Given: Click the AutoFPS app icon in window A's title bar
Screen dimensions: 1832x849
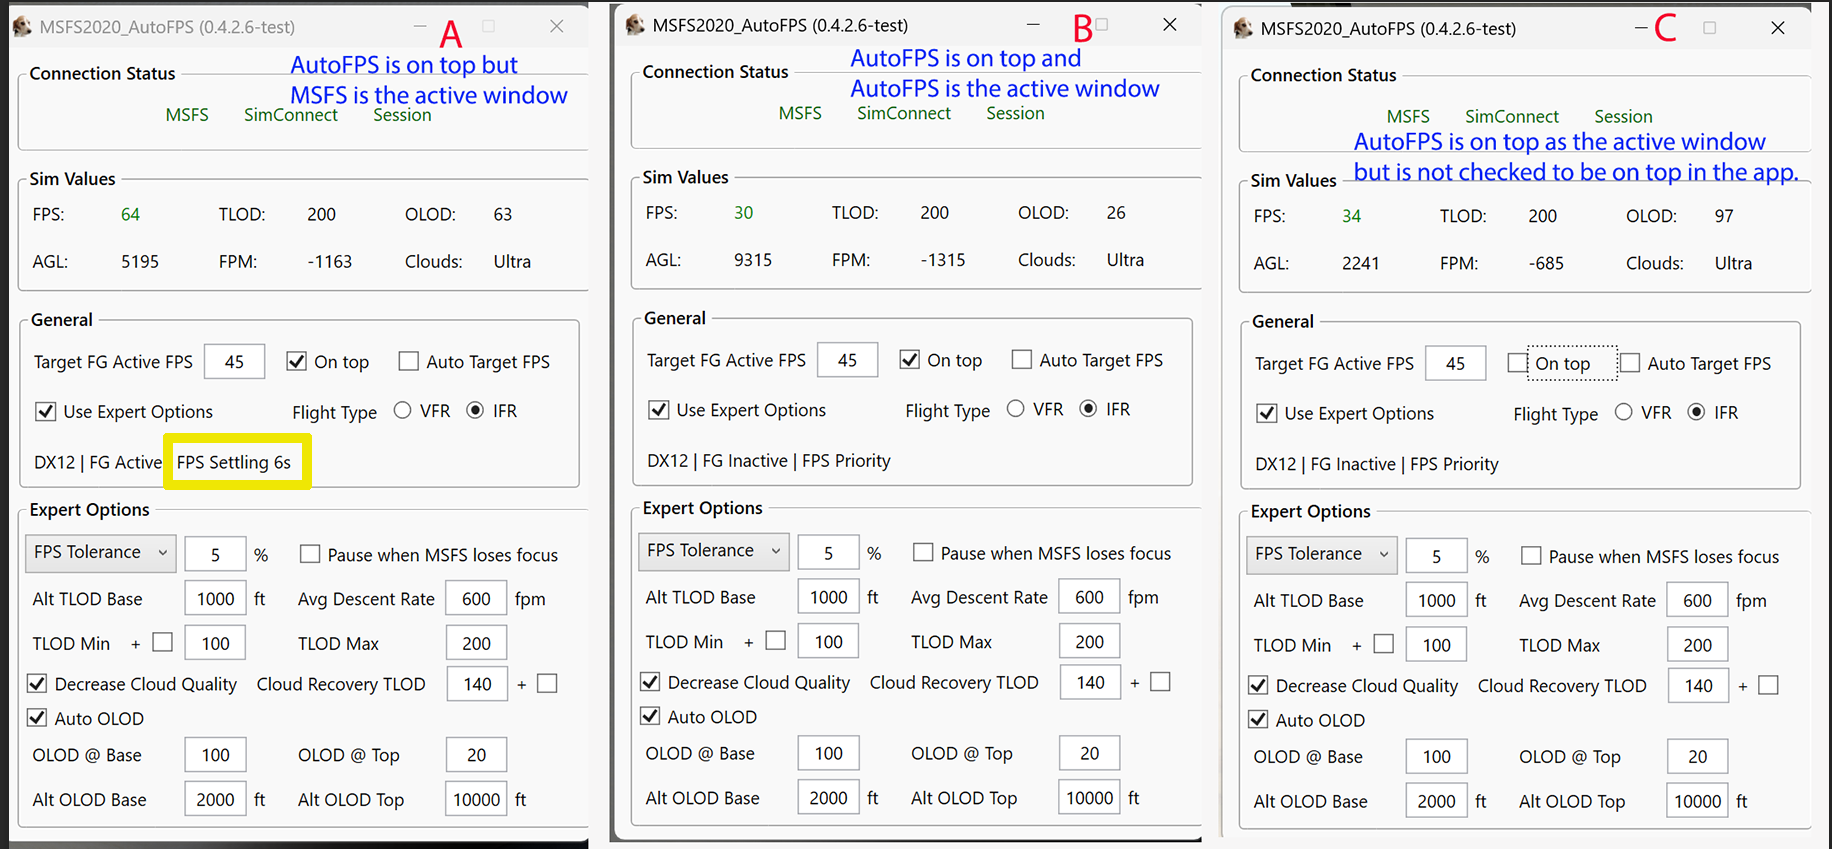Looking at the screenshot, I should pos(22,27).
